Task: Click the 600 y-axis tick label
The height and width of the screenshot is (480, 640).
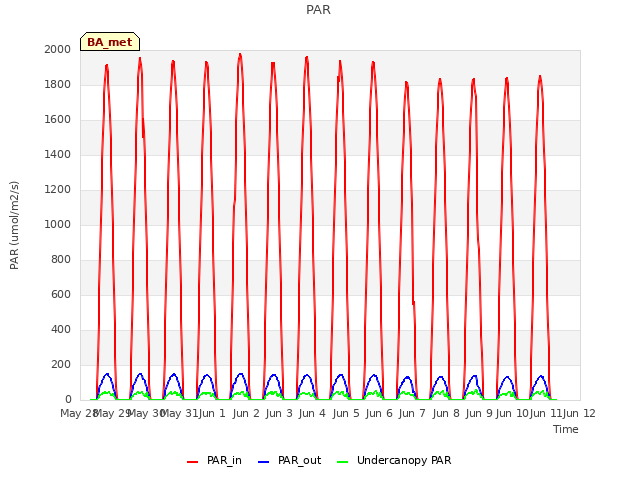Action: point(61,294)
